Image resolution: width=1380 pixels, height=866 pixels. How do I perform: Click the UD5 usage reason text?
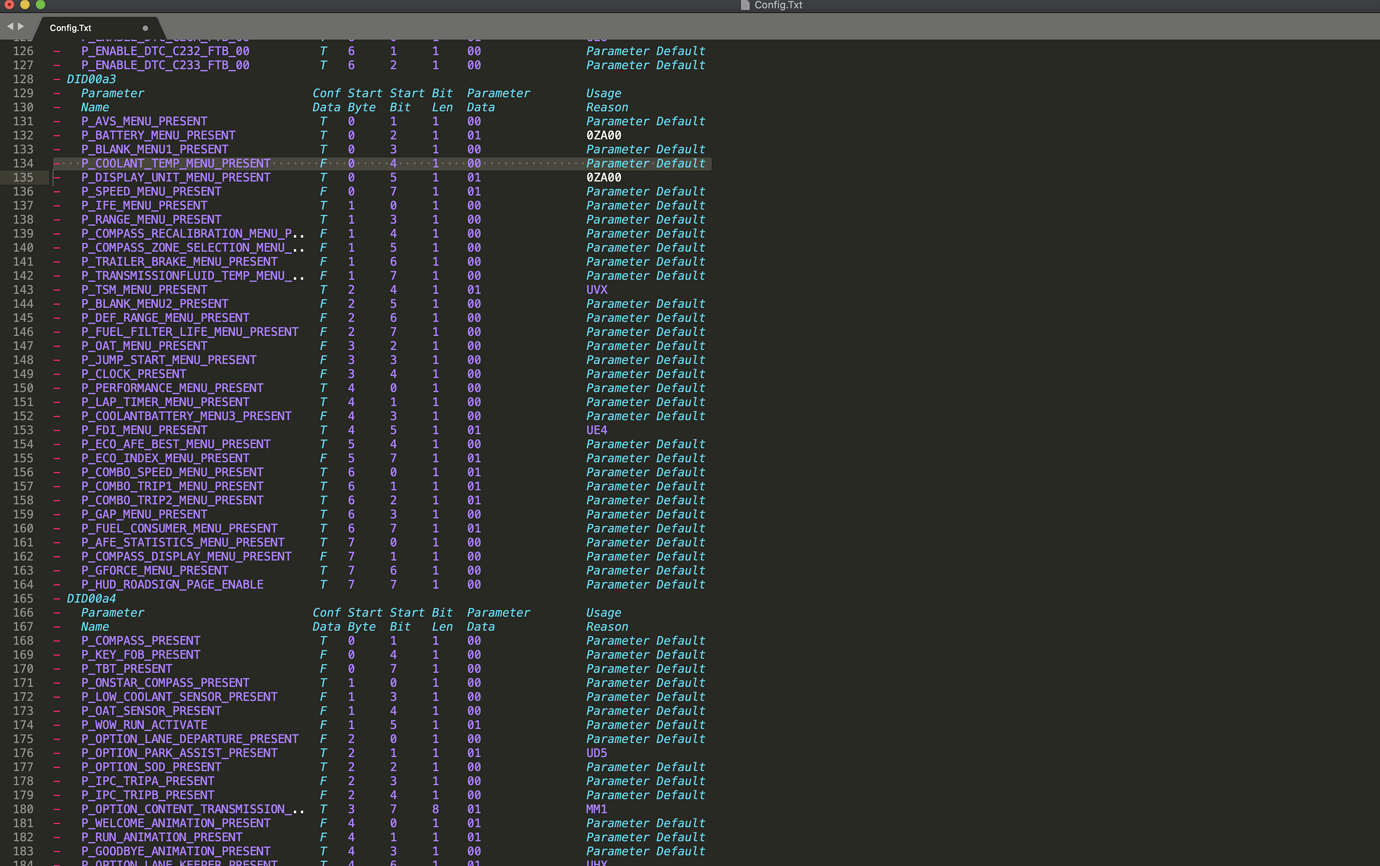[595, 753]
